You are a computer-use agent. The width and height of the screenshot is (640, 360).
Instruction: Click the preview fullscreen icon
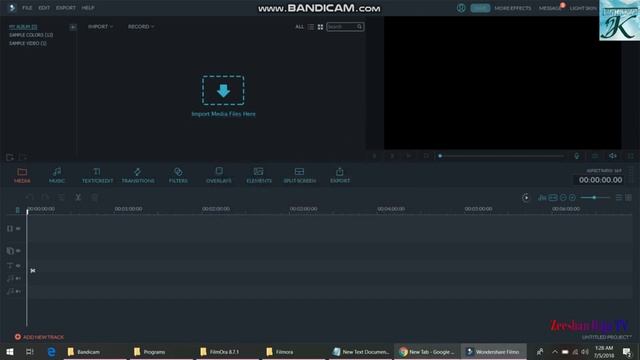(631, 156)
